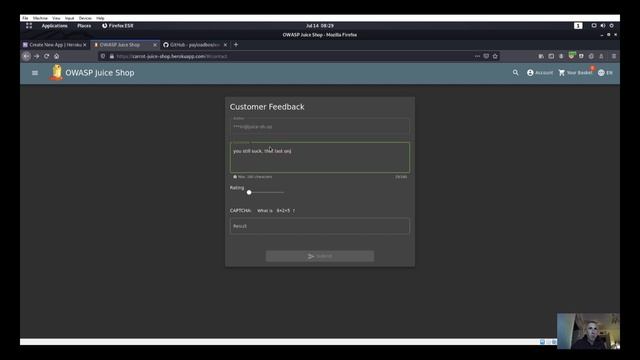
Task: Close the OWASP Juice Shop tab
Action: click(155, 45)
